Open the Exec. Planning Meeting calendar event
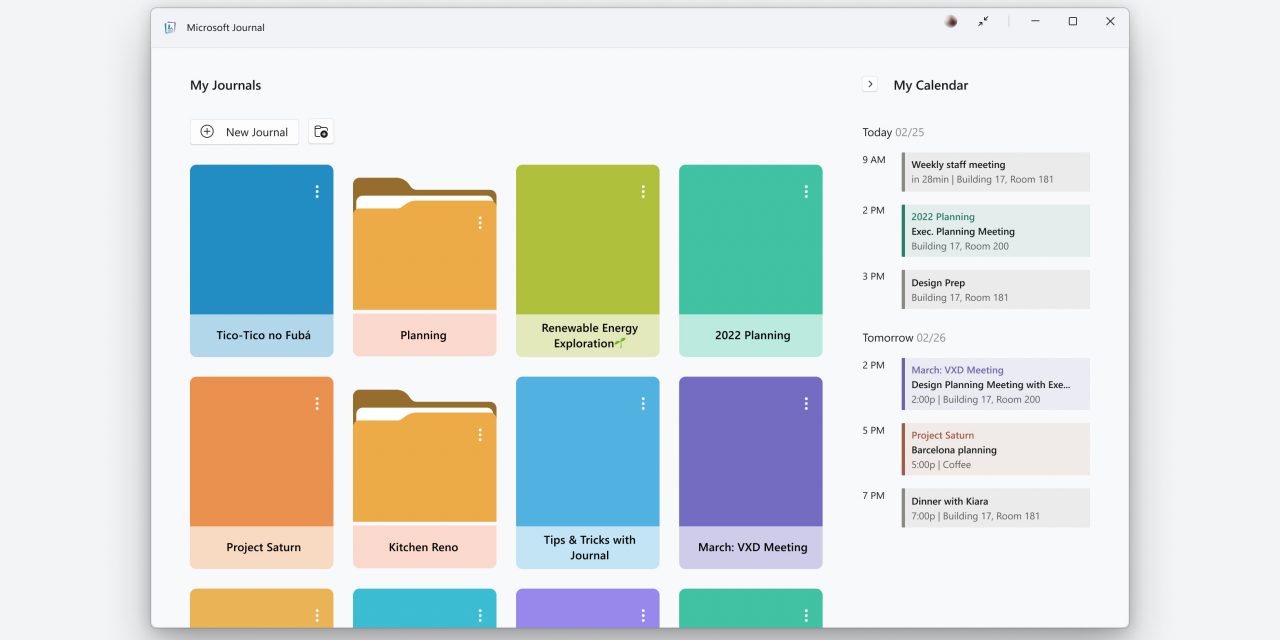Screen dimensions: 1280x640 [996, 231]
